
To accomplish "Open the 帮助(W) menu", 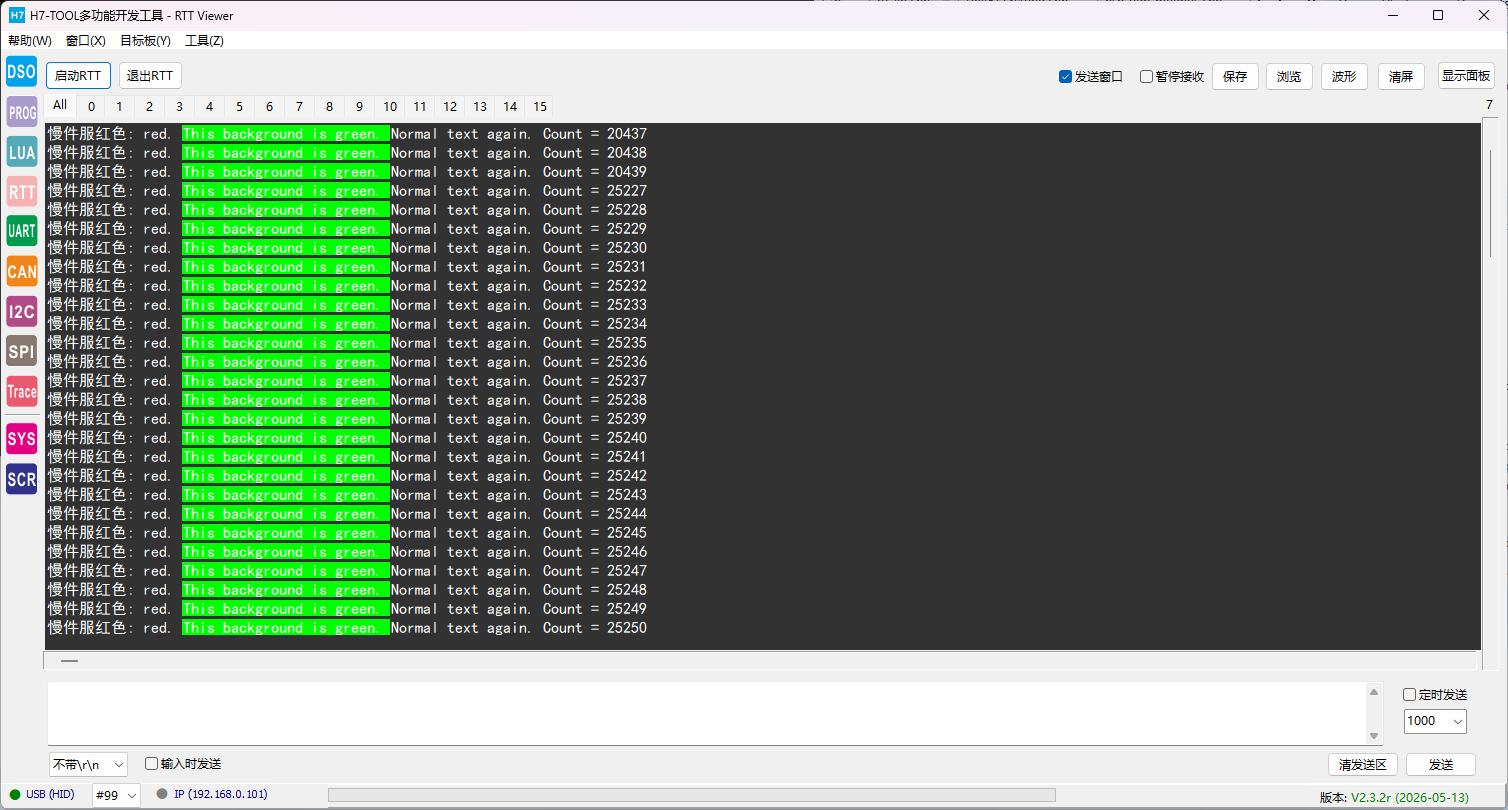I will tap(29, 41).
